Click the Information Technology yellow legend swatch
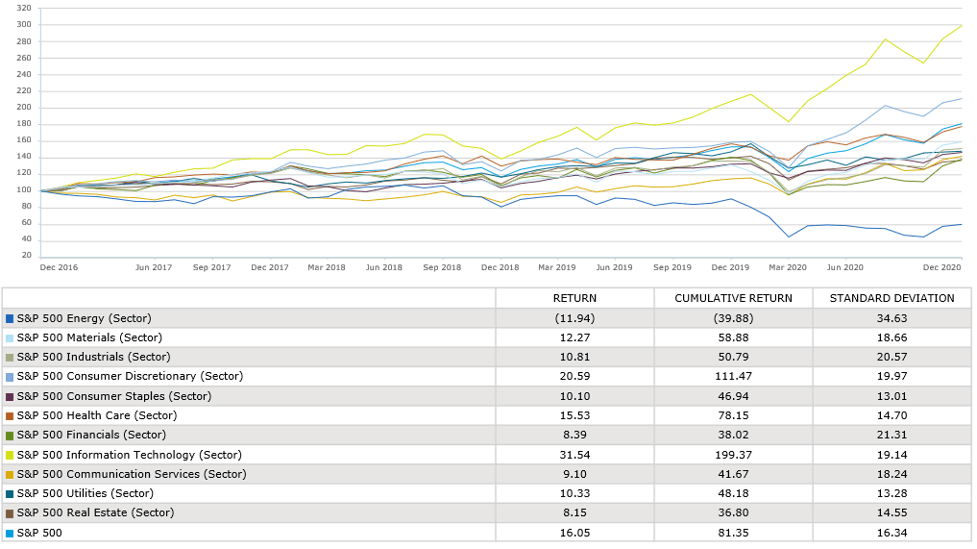 point(10,454)
